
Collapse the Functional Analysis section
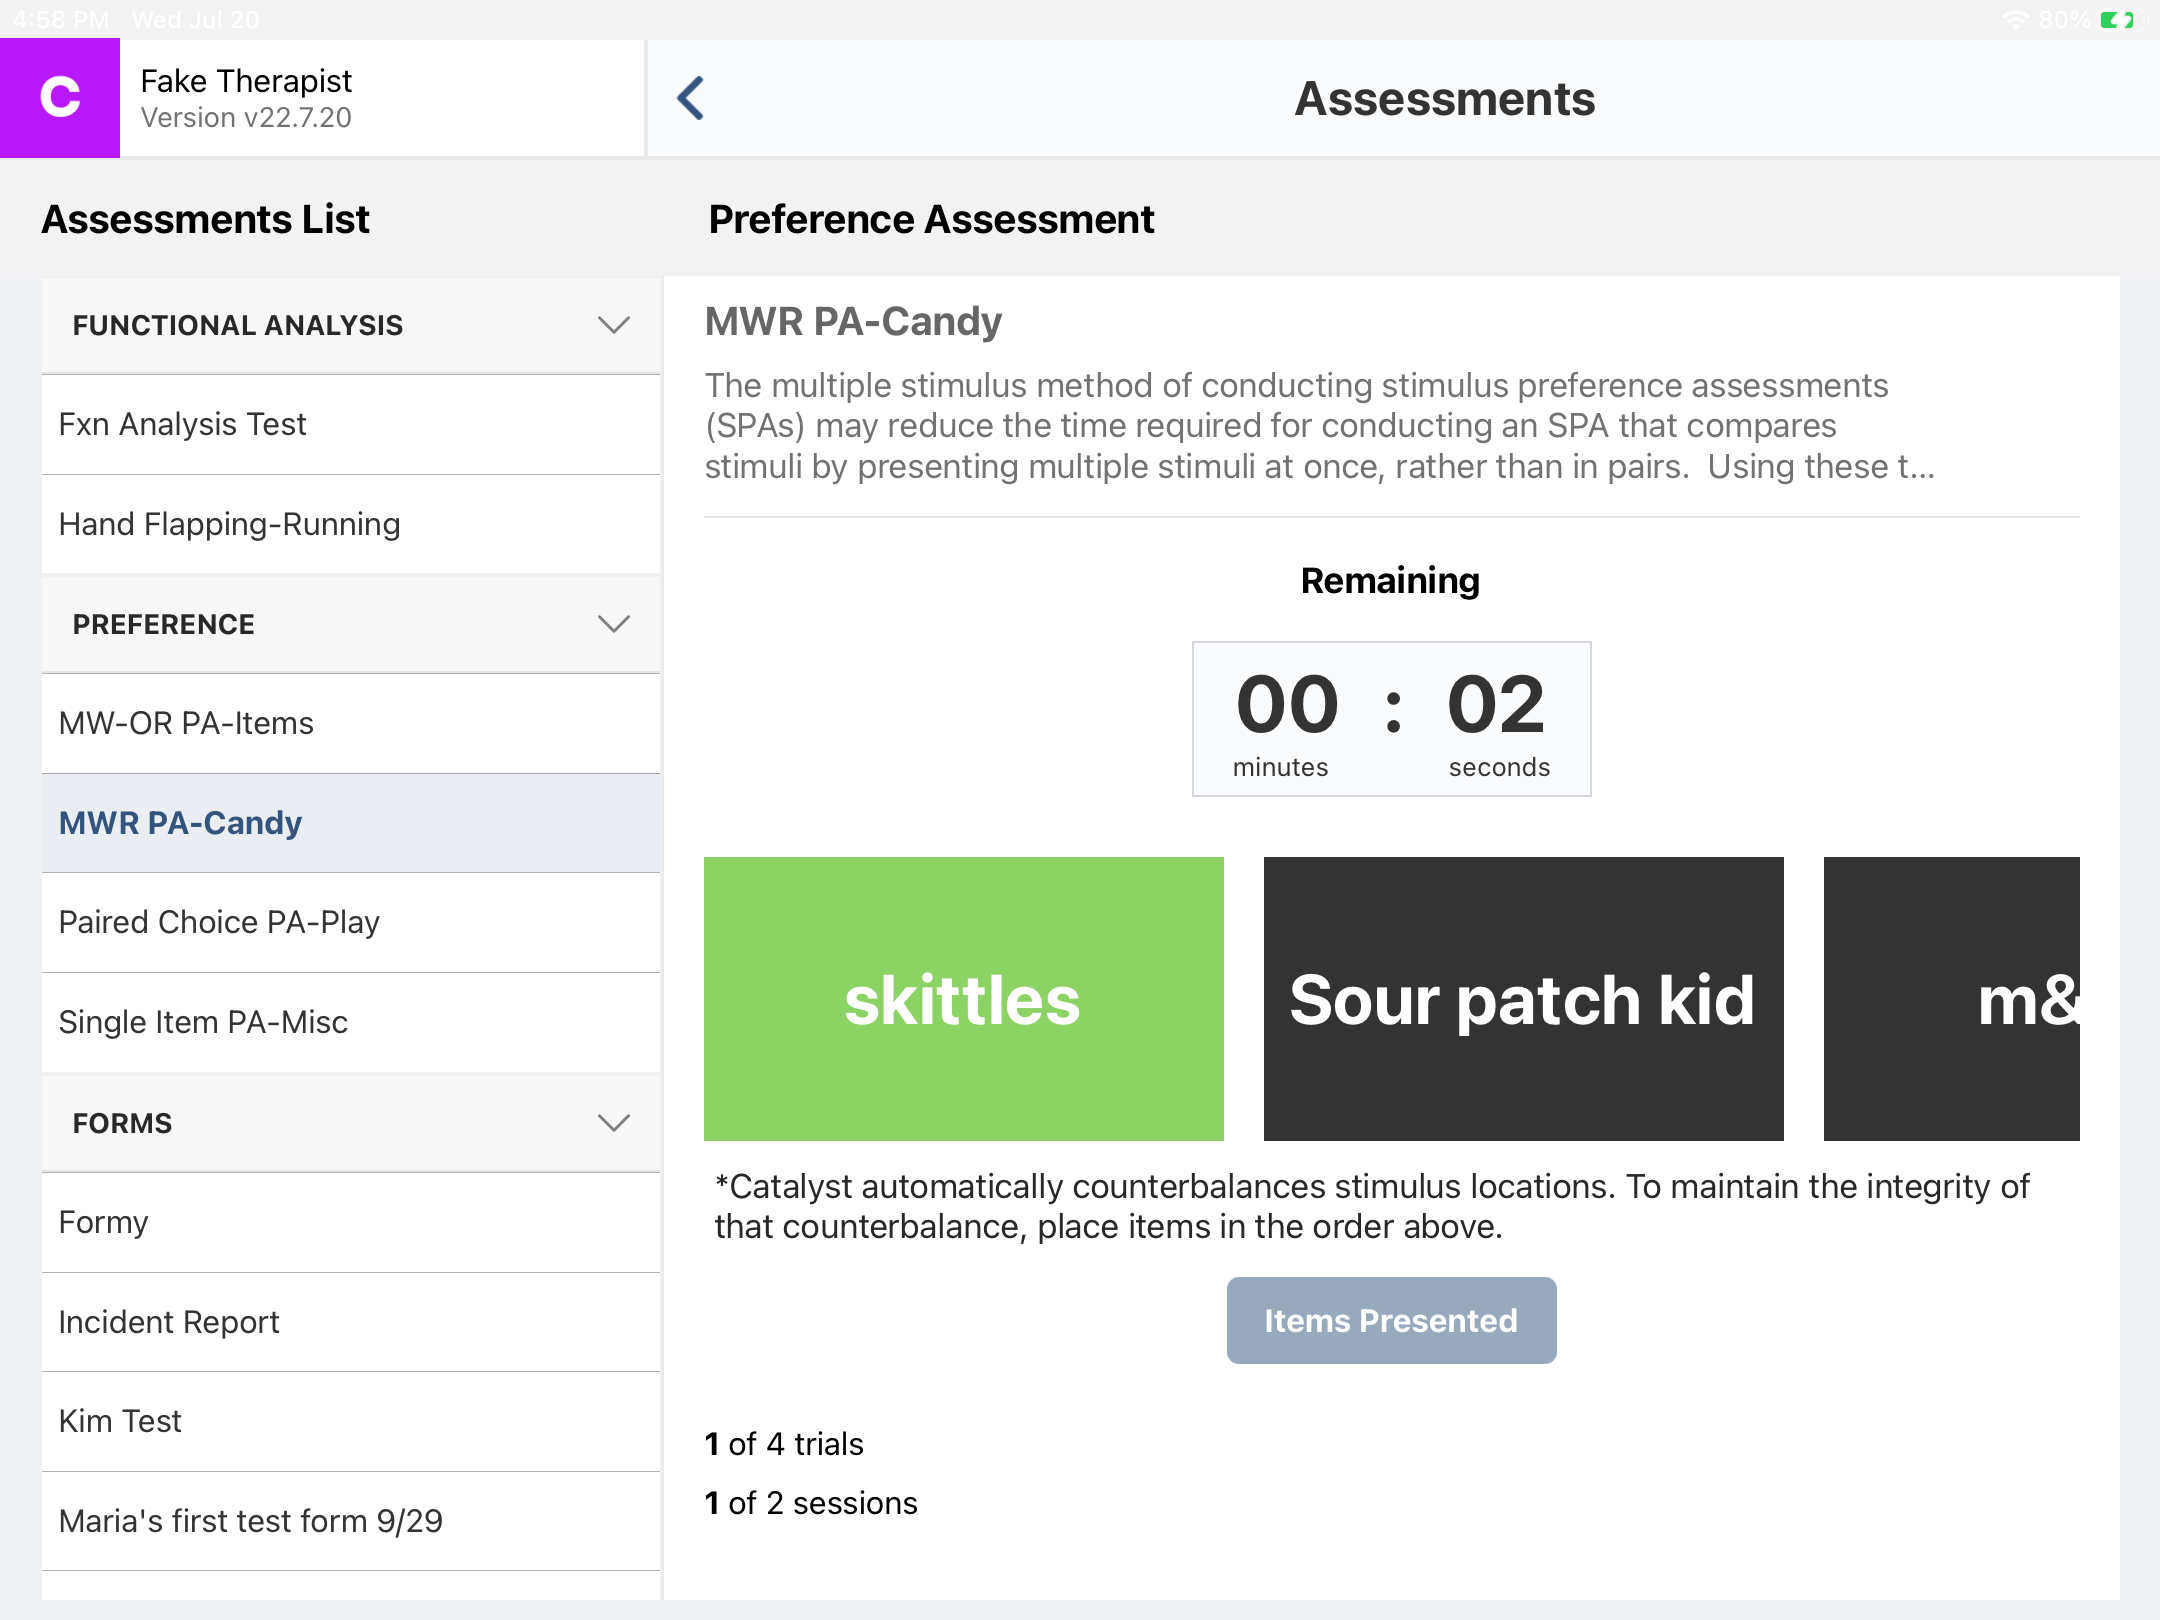[613, 325]
